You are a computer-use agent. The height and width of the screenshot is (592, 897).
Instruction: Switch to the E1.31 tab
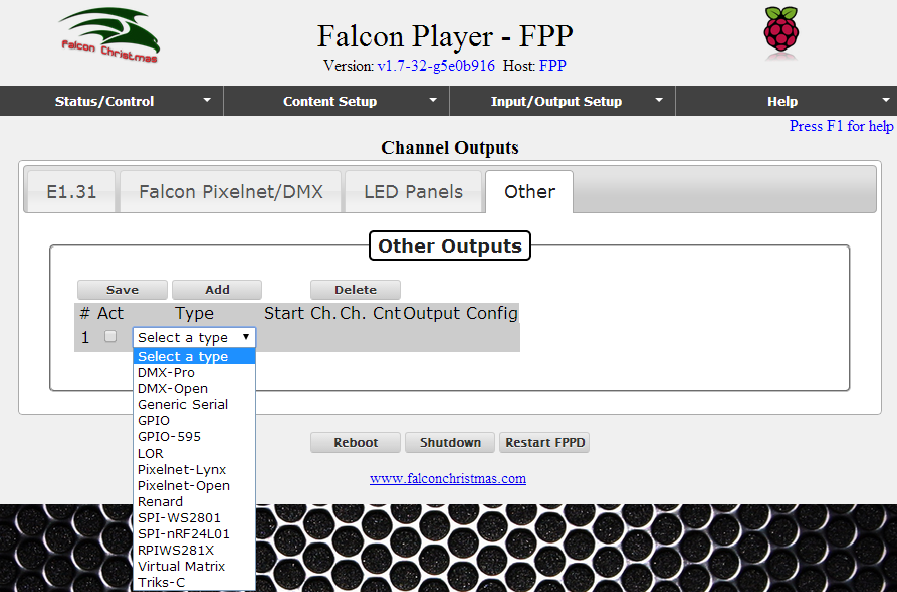71,192
